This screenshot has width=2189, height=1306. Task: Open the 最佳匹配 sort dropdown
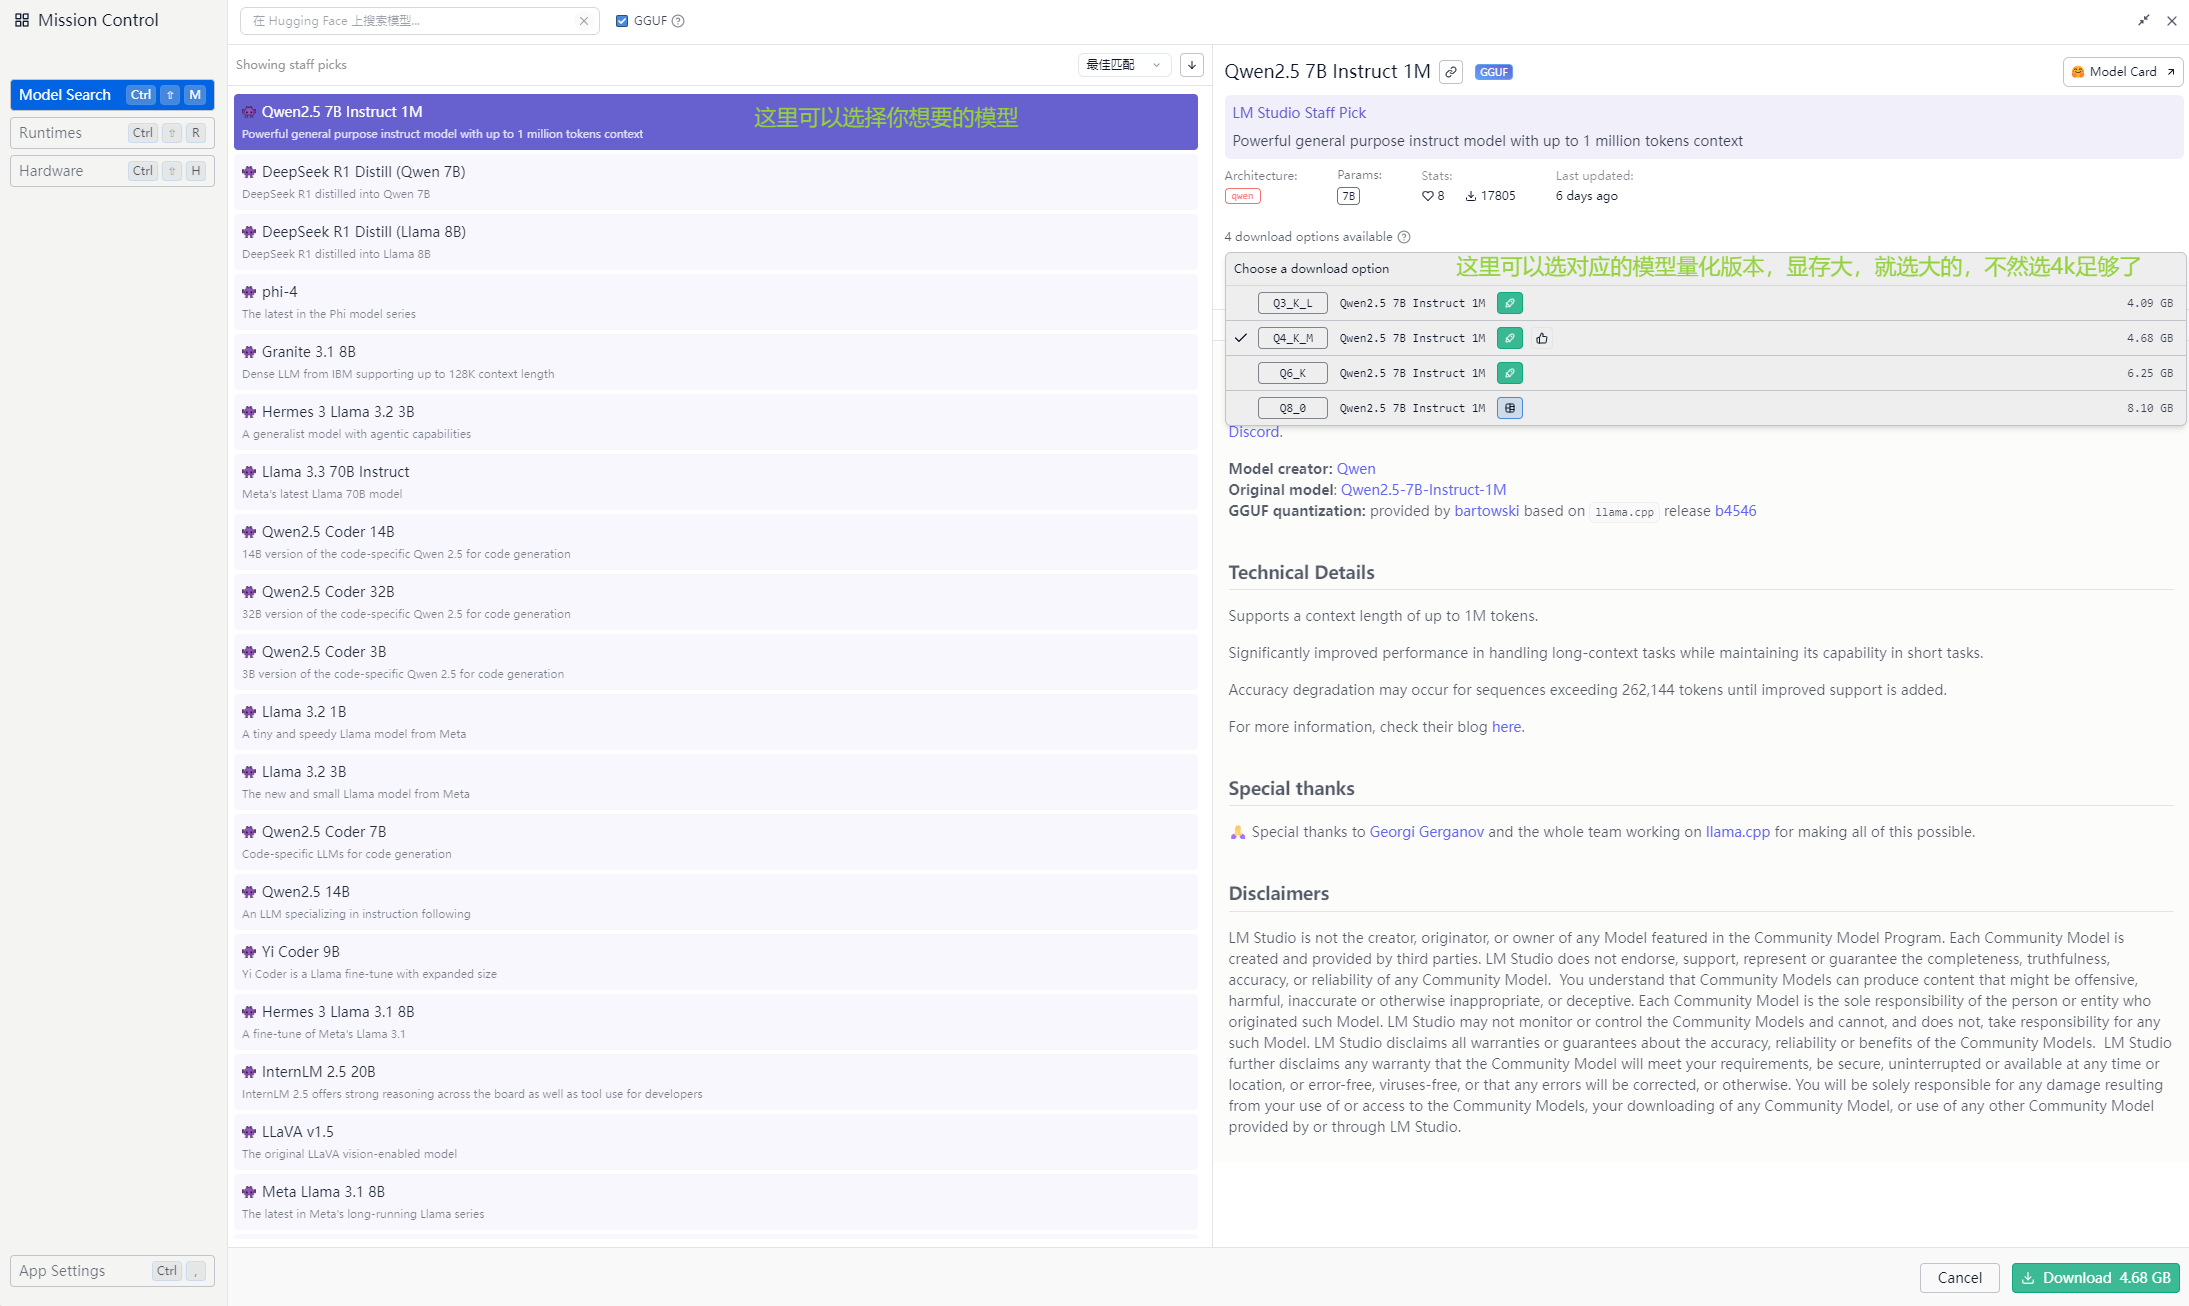coord(1124,65)
